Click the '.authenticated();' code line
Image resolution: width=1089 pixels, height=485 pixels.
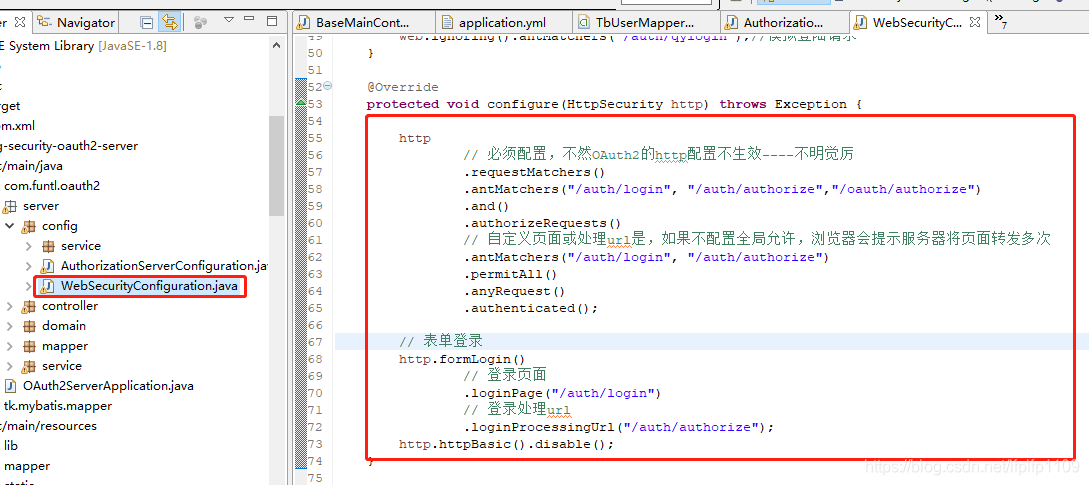(x=531, y=308)
